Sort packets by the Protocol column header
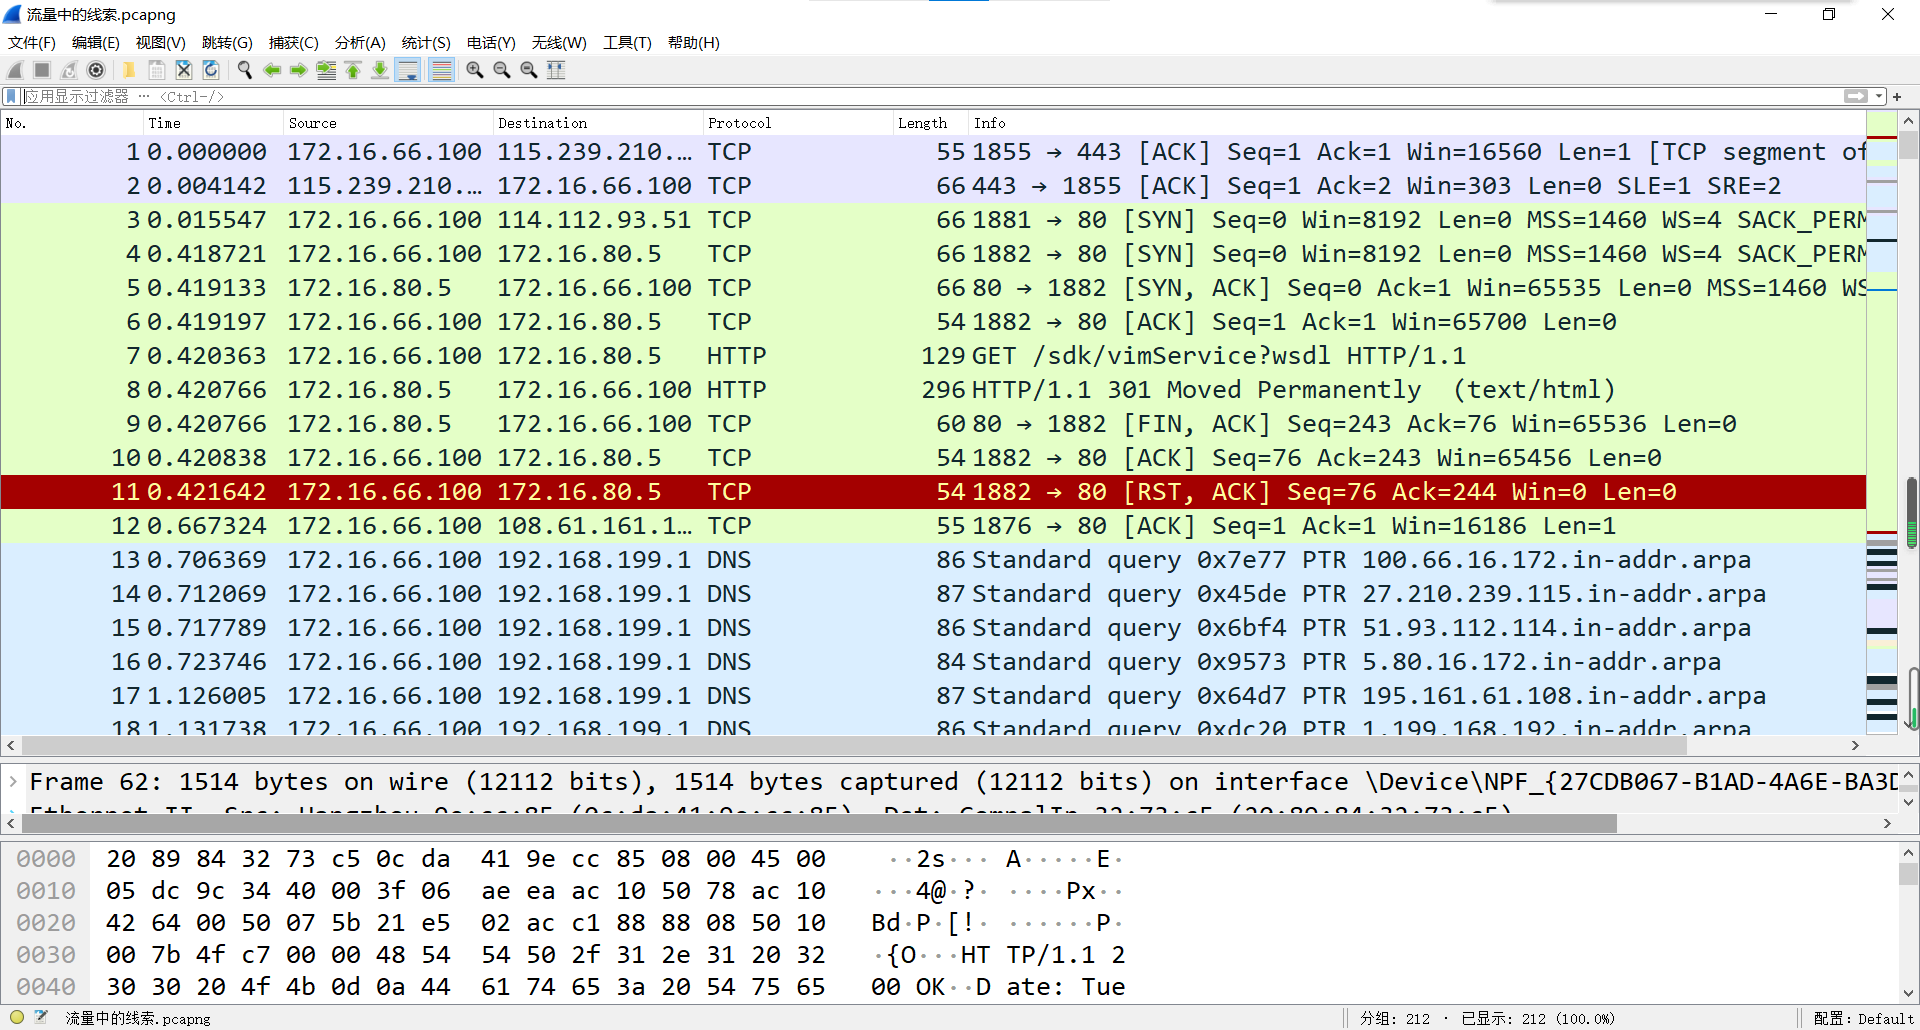The width and height of the screenshot is (1920, 1030). 739,123
